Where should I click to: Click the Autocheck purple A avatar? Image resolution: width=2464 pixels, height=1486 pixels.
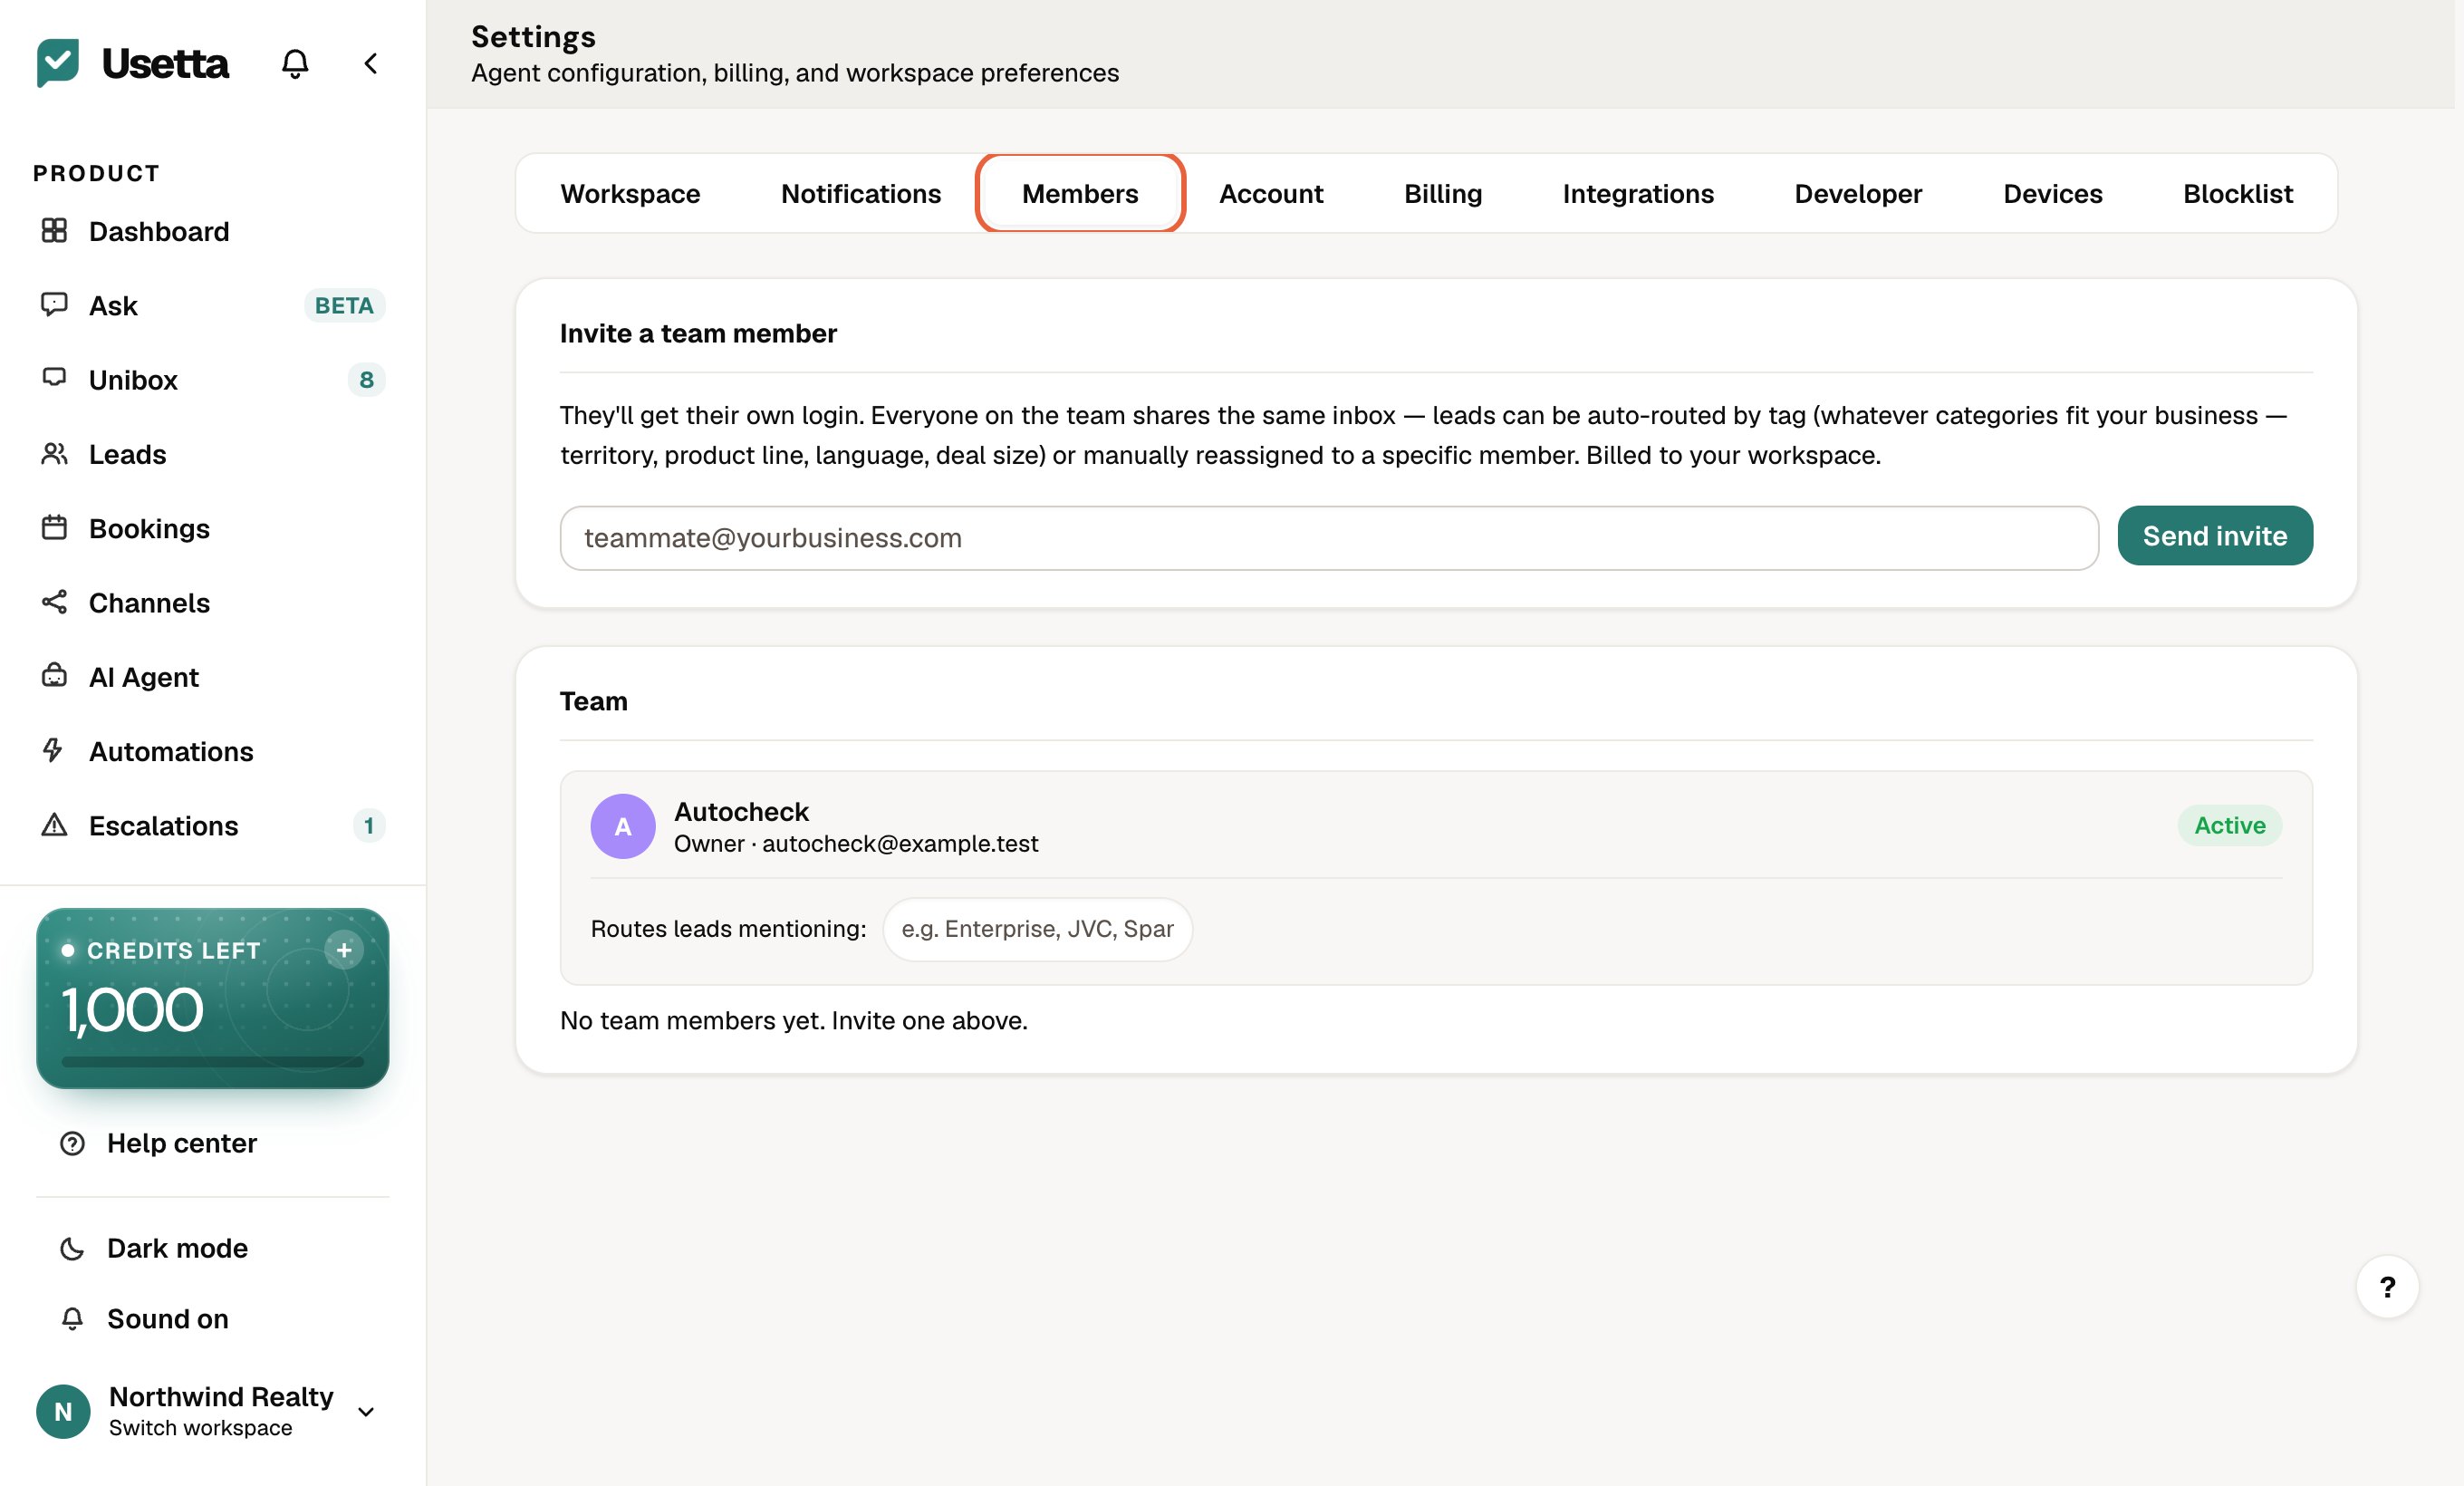coord(622,826)
